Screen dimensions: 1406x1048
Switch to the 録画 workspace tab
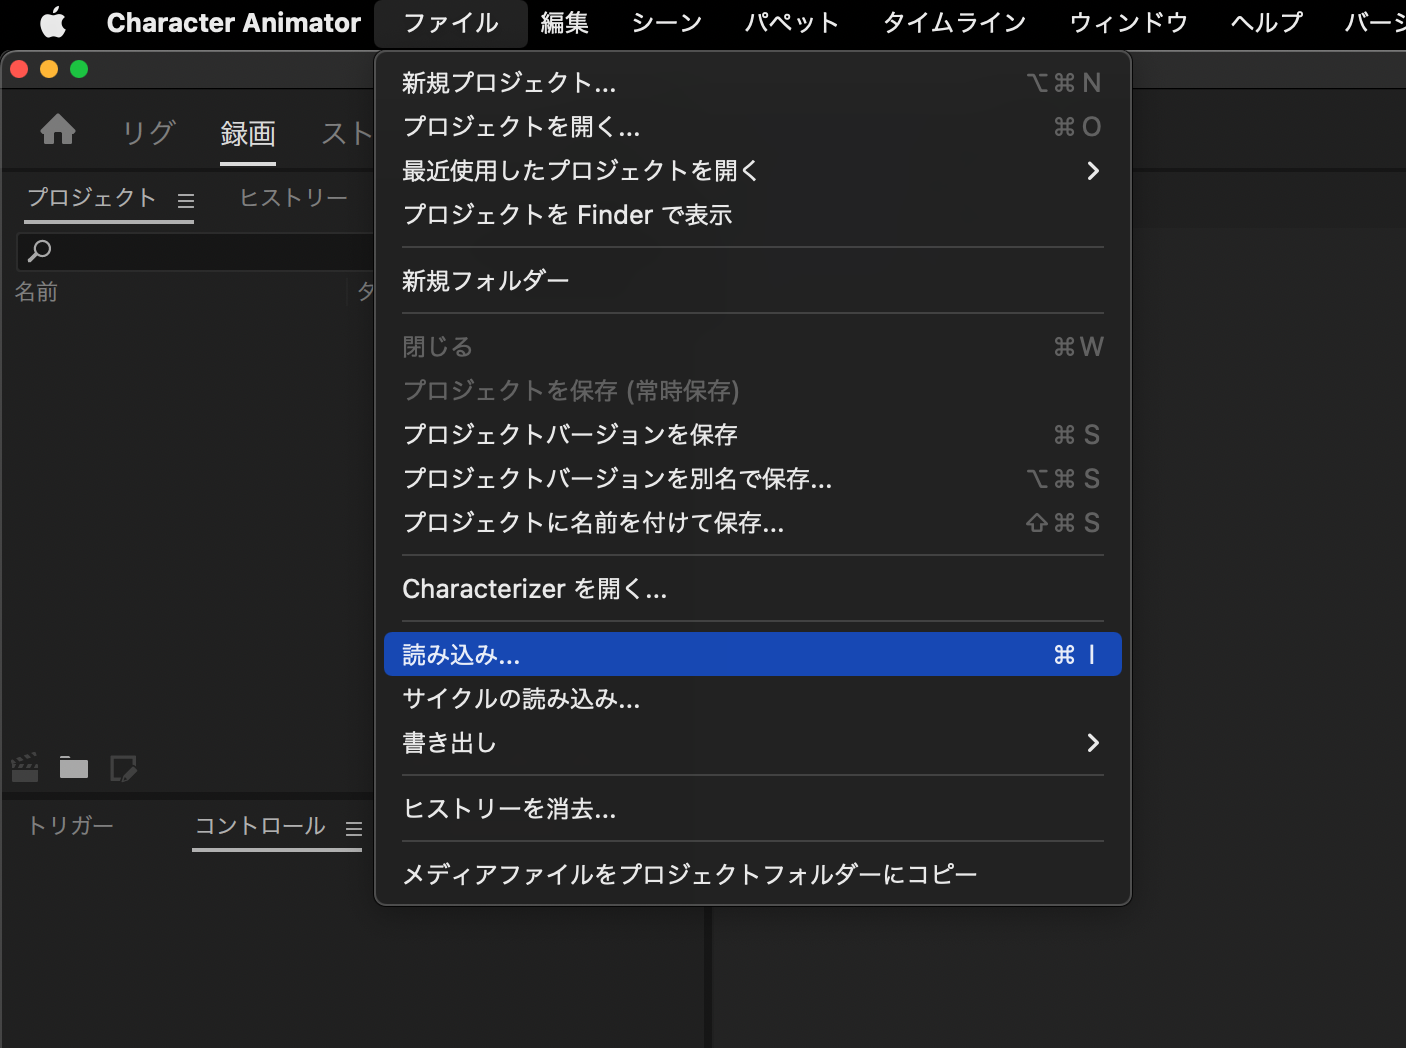pos(248,133)
